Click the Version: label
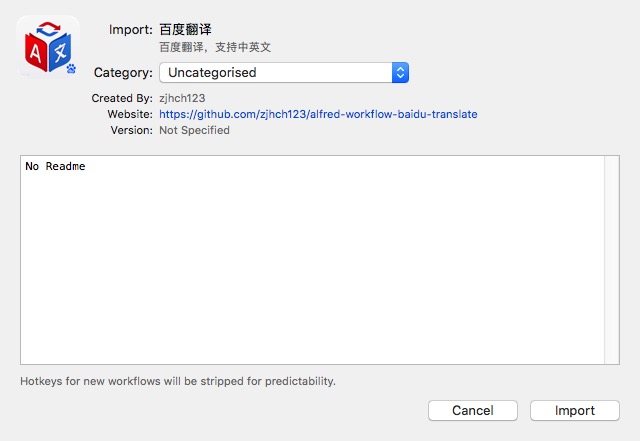Screen dimensions: 640x441 pyautogui.click(x=131, y=130)
